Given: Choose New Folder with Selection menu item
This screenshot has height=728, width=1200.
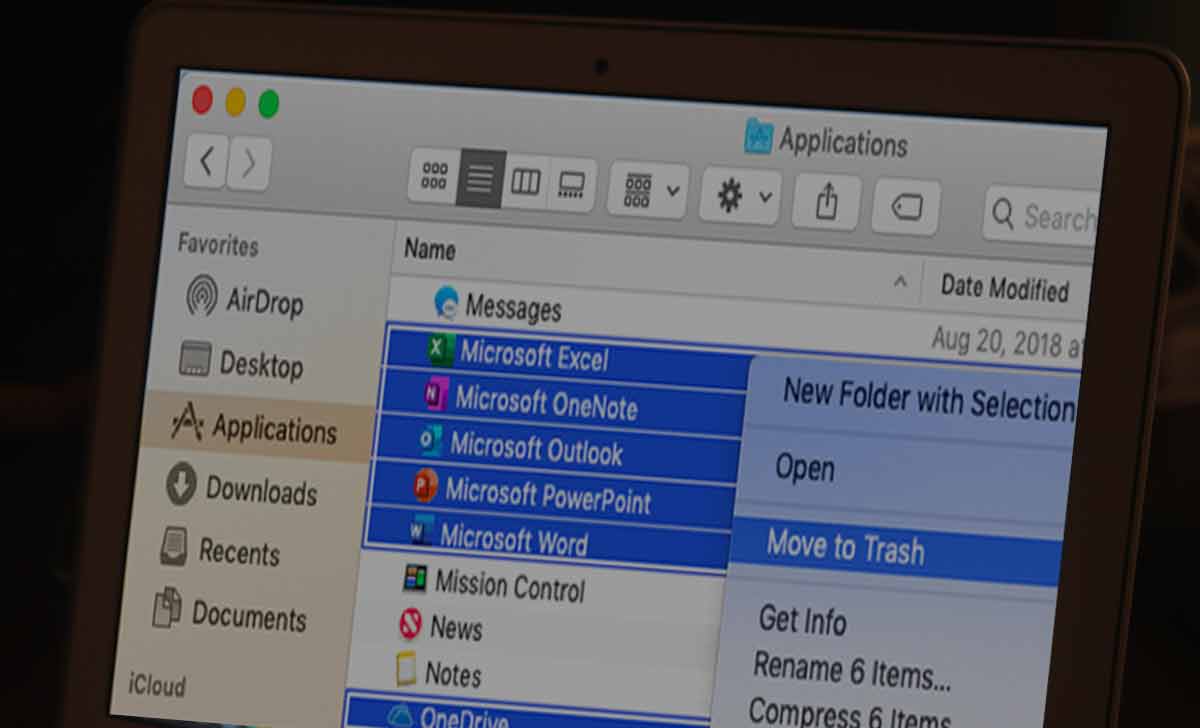Looking at the screenshot, I should 928,398.
